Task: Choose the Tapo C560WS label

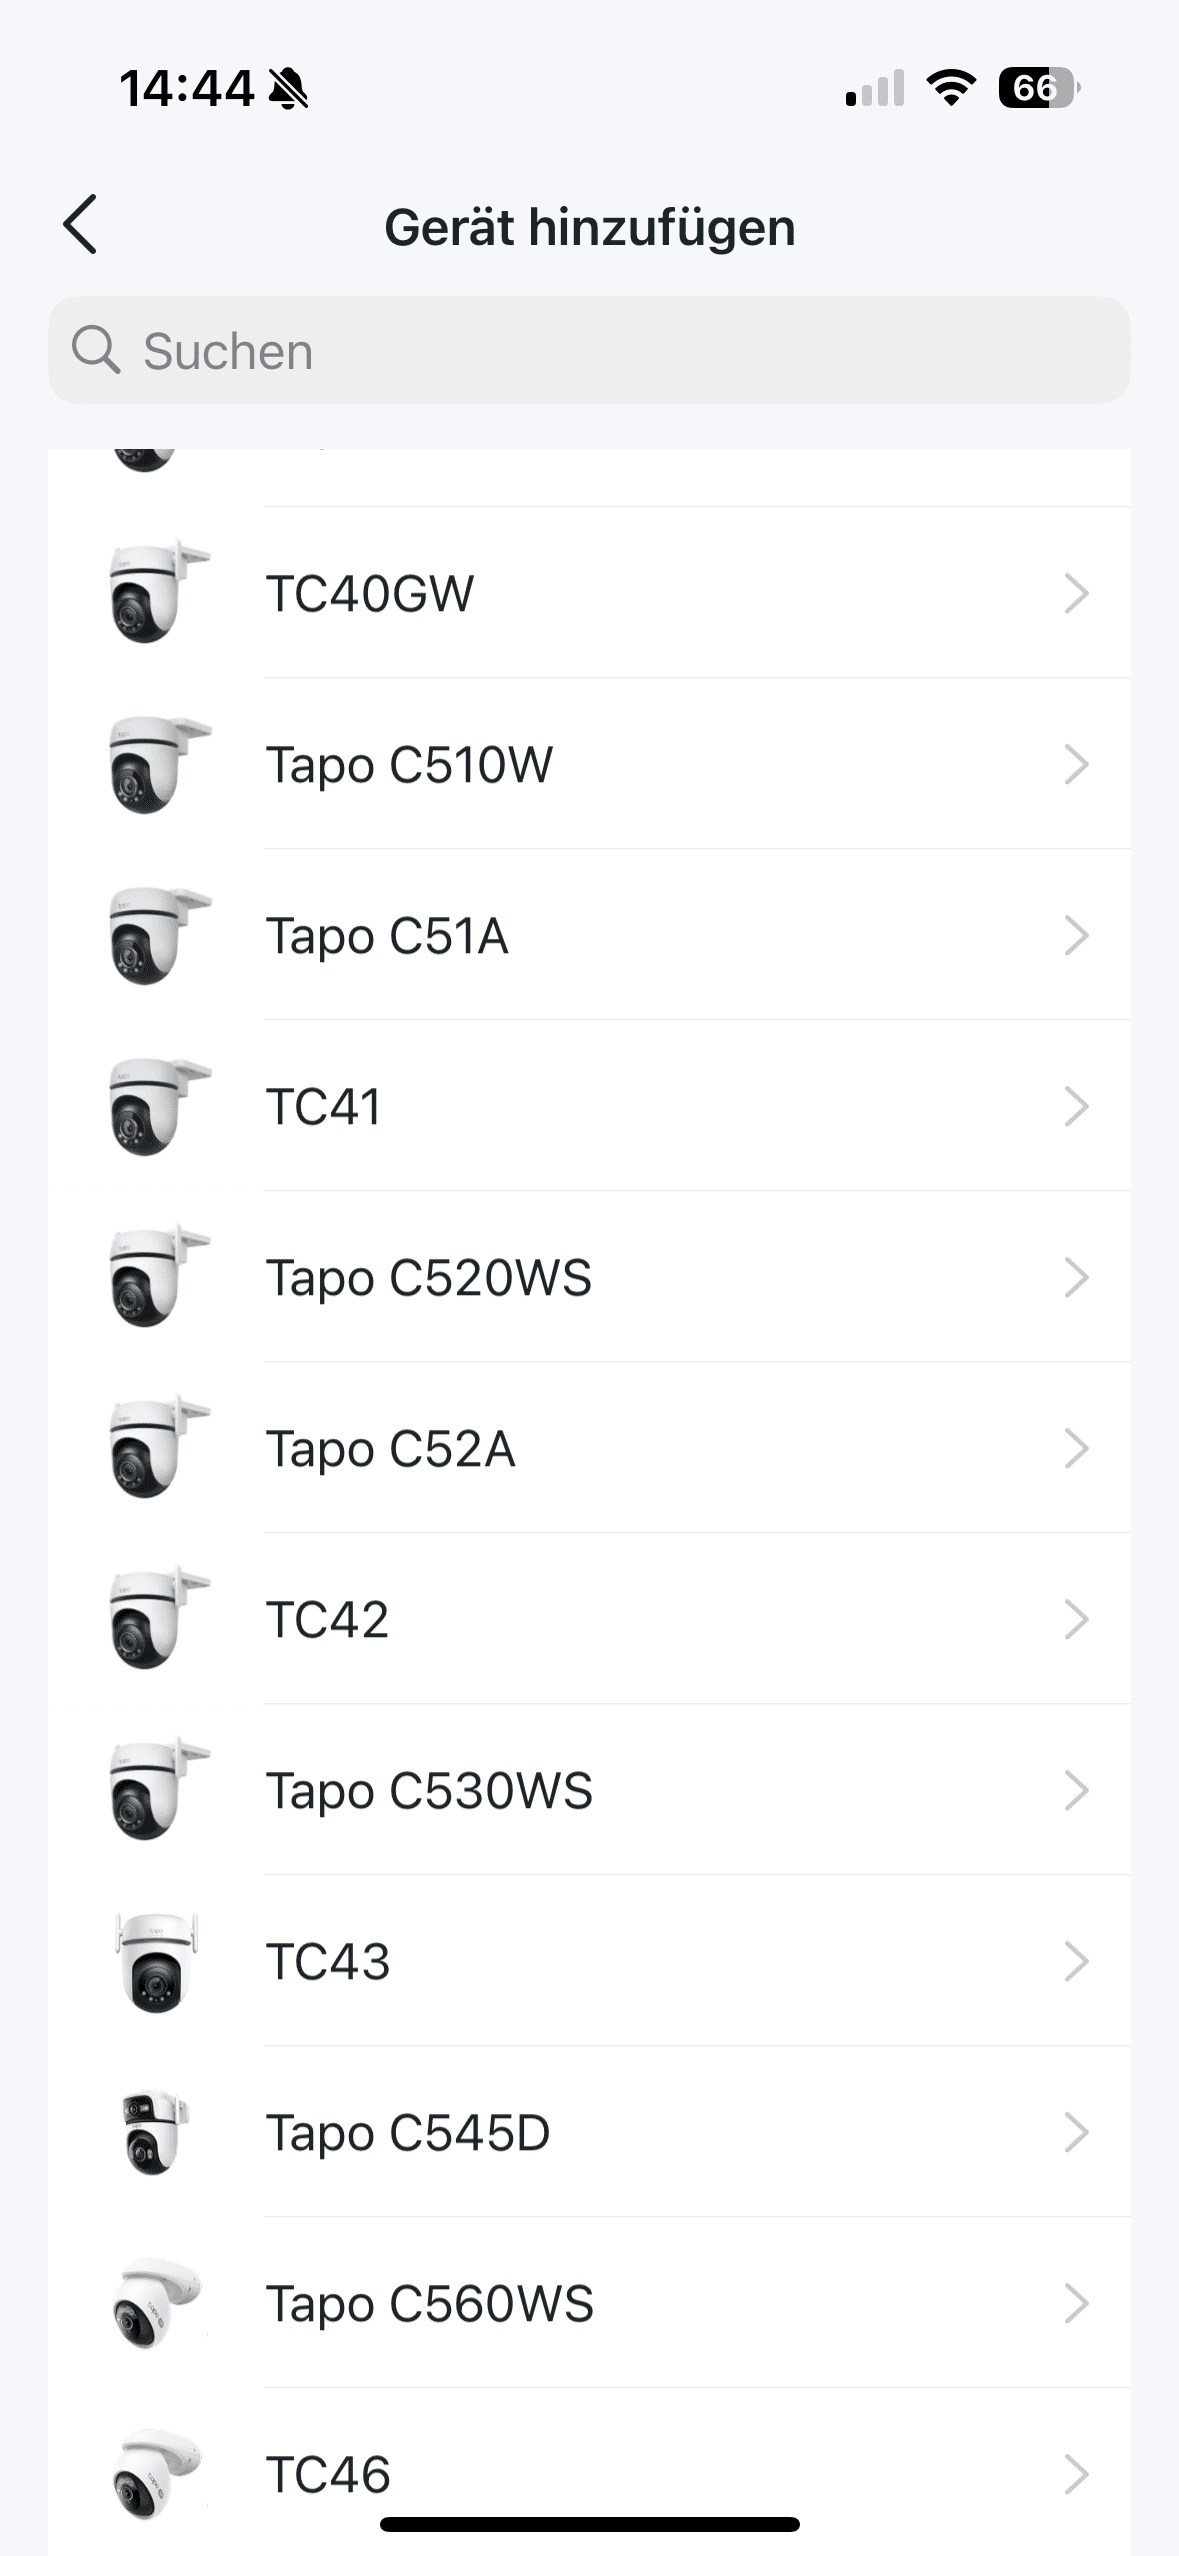Action: (x=429, y=2304)
